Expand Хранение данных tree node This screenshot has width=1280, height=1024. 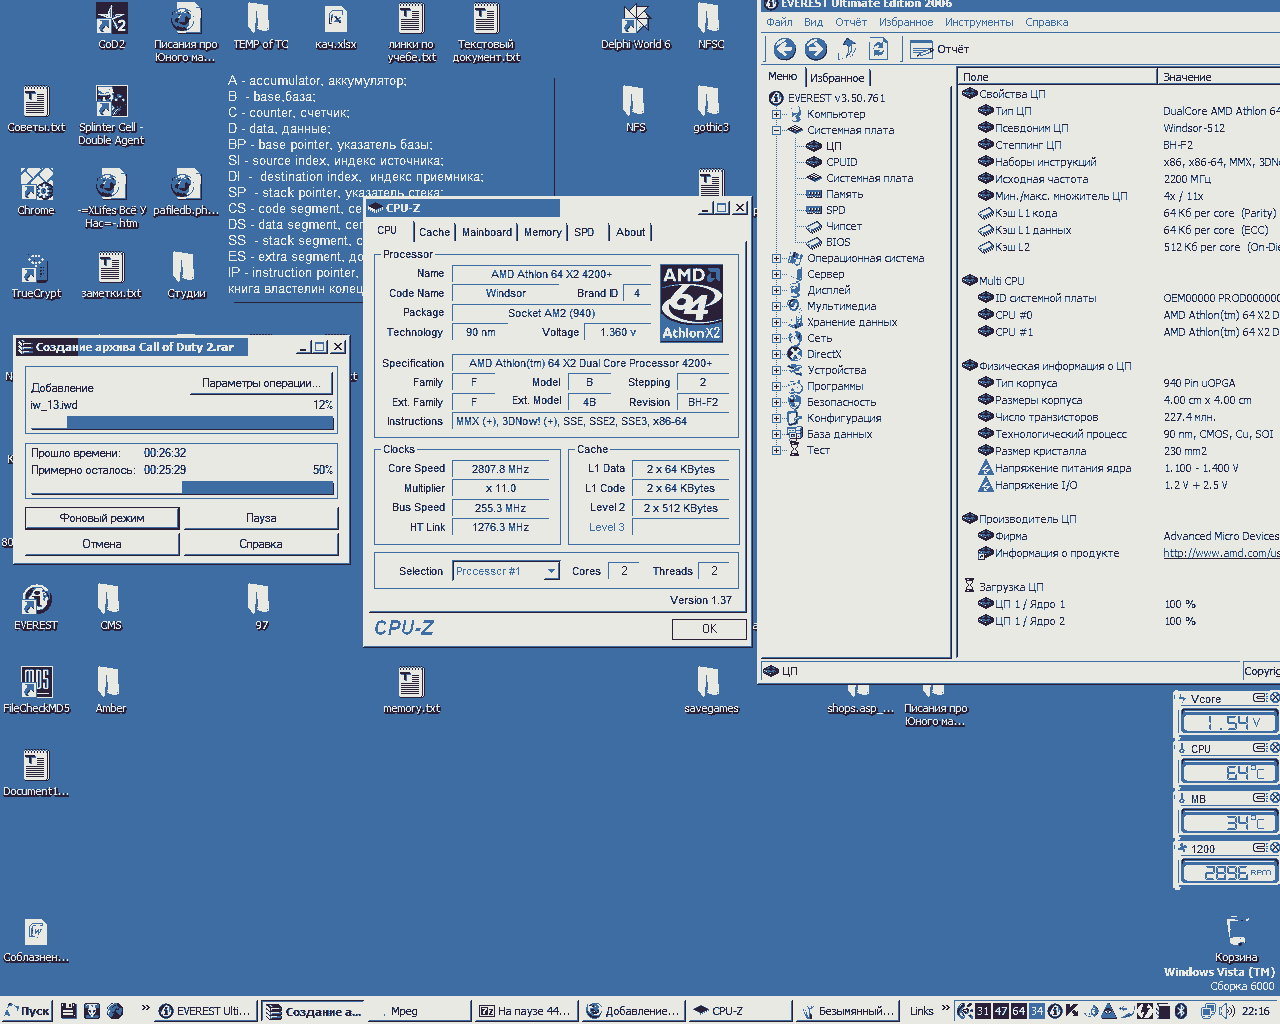point(776,322)
